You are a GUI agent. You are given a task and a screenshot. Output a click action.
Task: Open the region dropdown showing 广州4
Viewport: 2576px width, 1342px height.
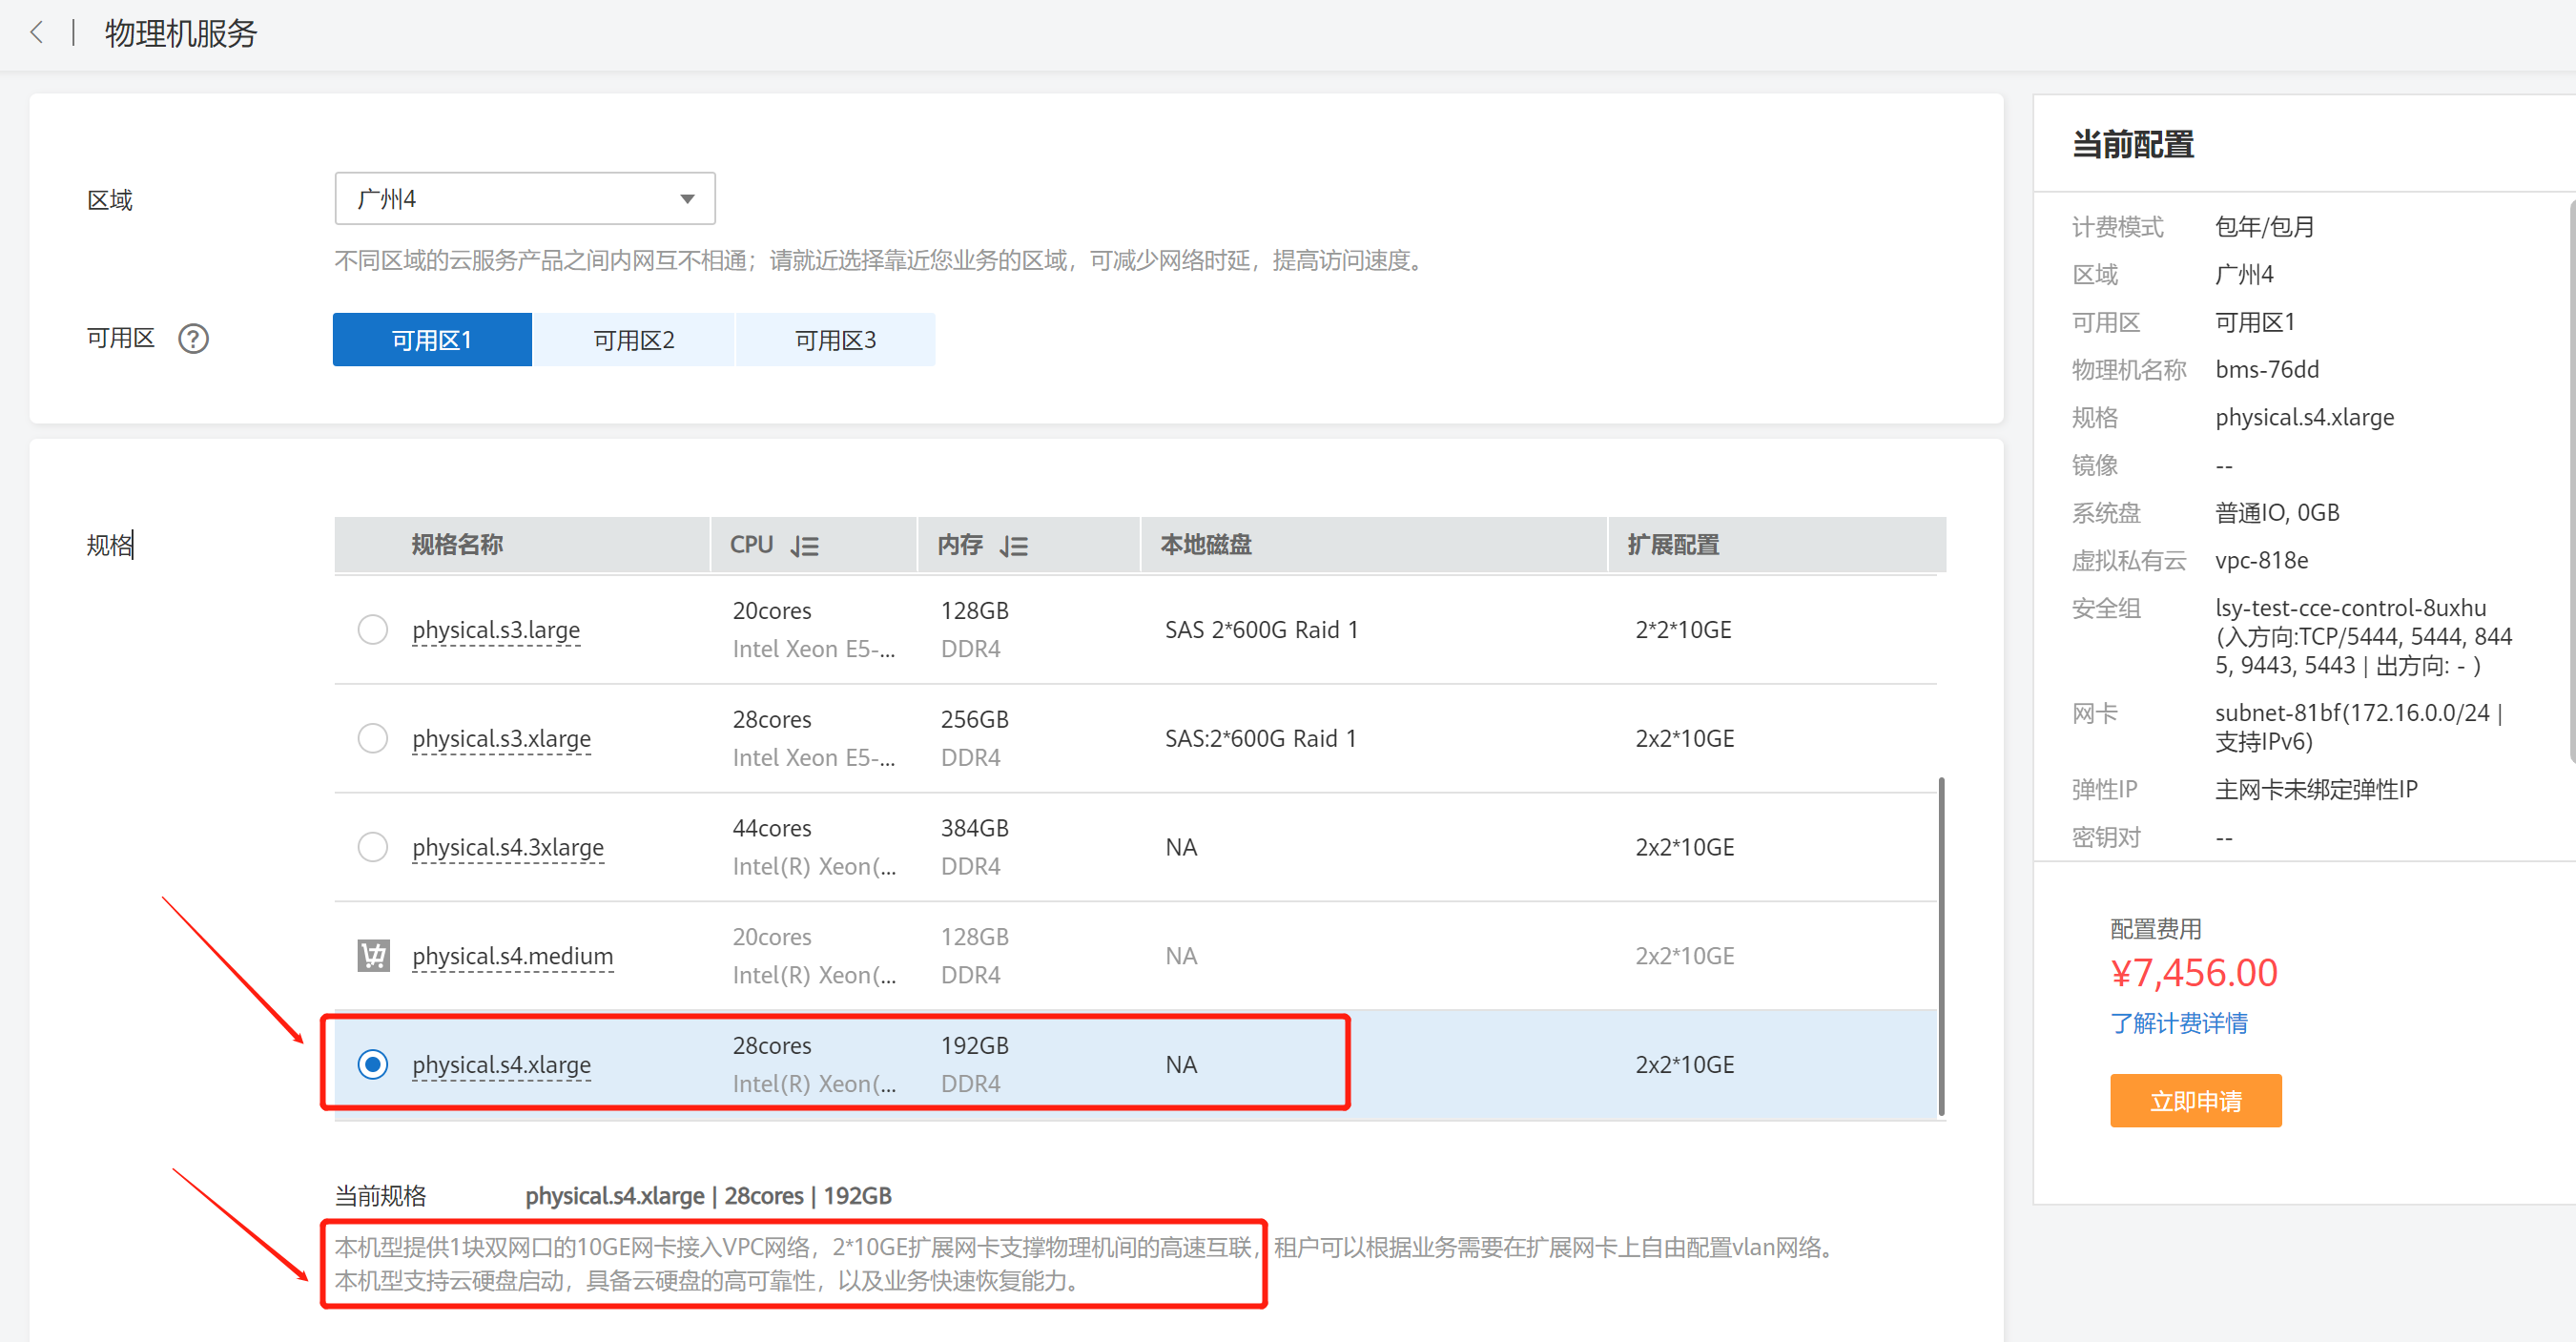[525, 198]
